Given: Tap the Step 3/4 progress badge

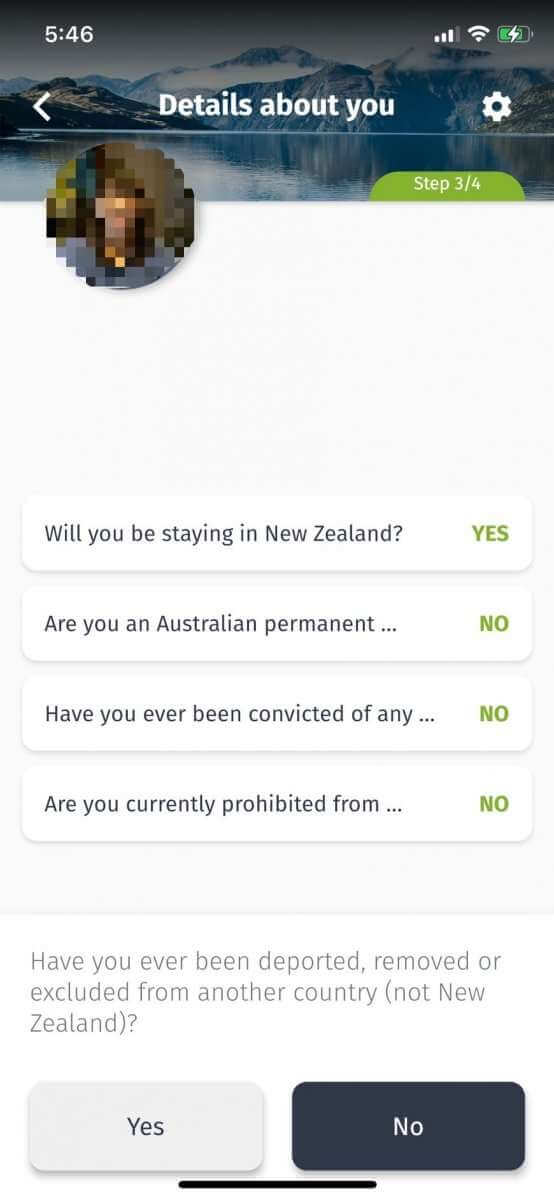Looking at the screenshot, I should [447, 185].
